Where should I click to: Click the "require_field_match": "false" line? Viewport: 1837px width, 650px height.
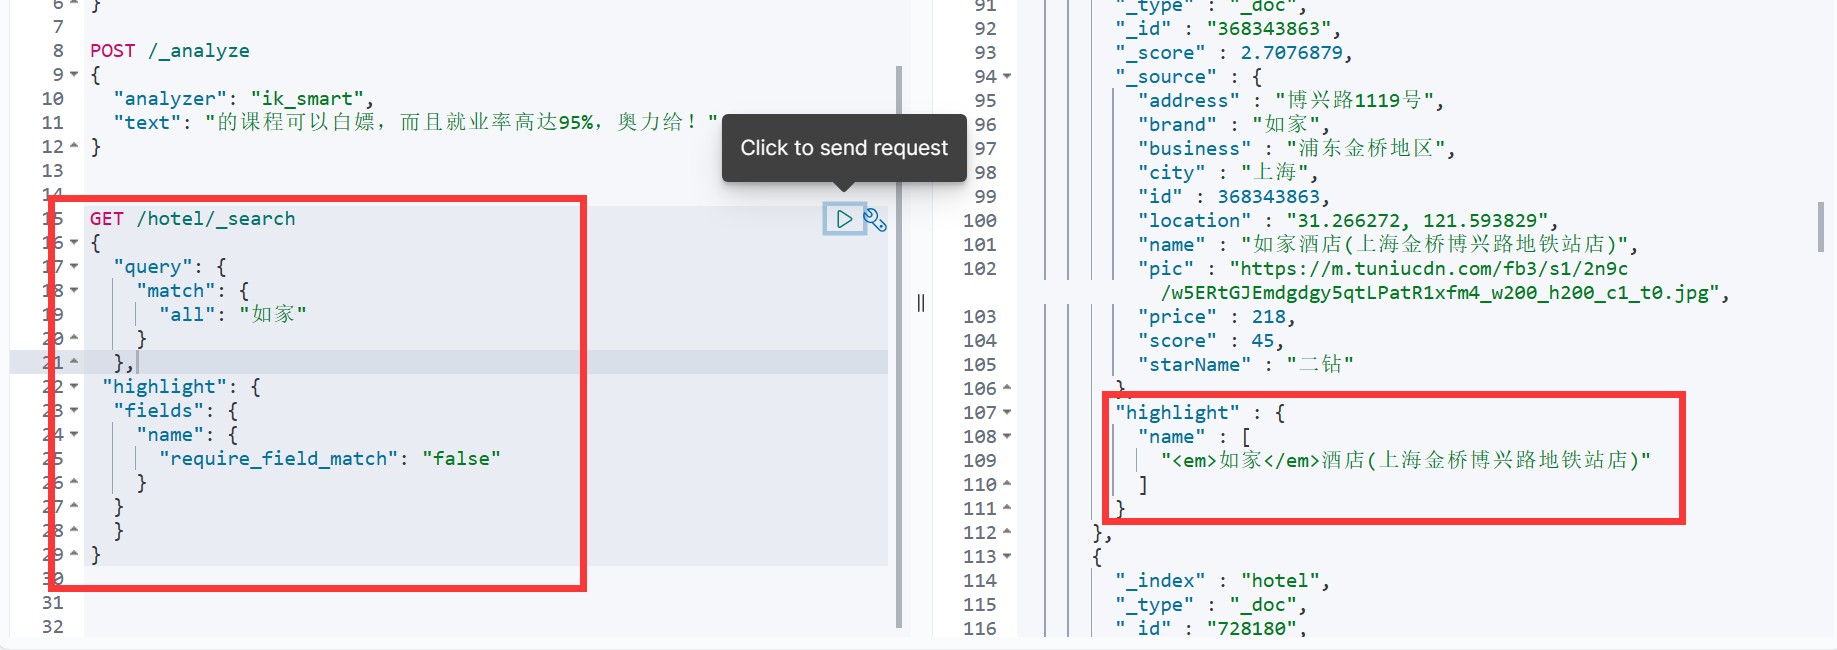pos(330,459)
